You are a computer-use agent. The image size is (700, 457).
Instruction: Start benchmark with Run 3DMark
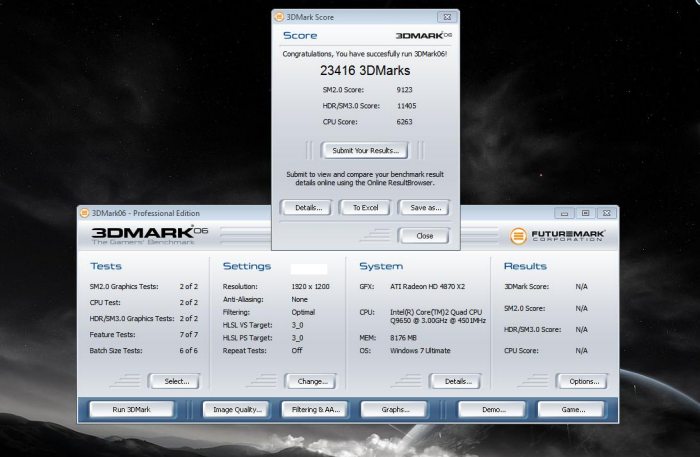pos(131,409)
